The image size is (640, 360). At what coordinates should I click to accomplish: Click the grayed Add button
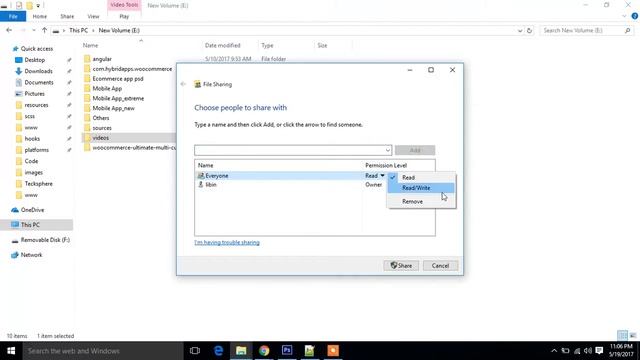415,150
